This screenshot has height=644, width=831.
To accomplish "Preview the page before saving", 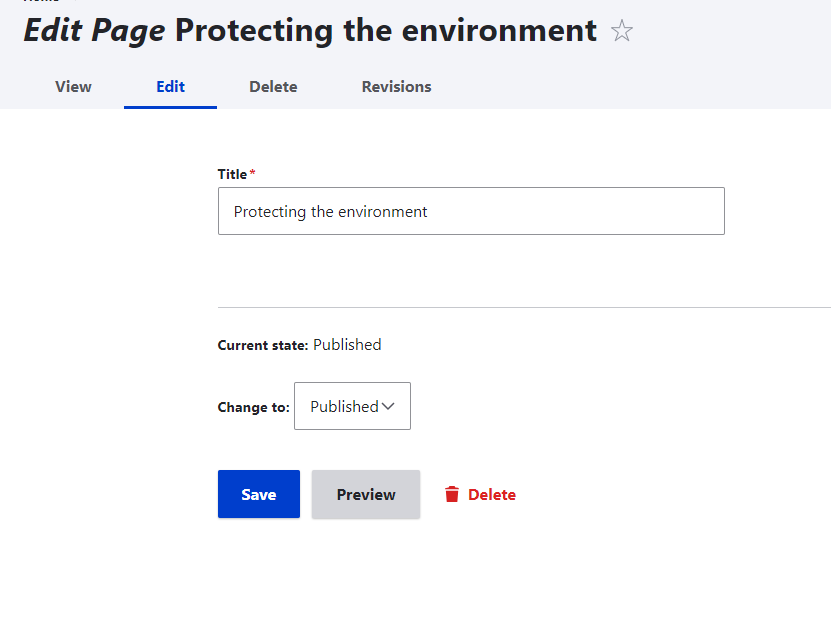I will (365, 494).
